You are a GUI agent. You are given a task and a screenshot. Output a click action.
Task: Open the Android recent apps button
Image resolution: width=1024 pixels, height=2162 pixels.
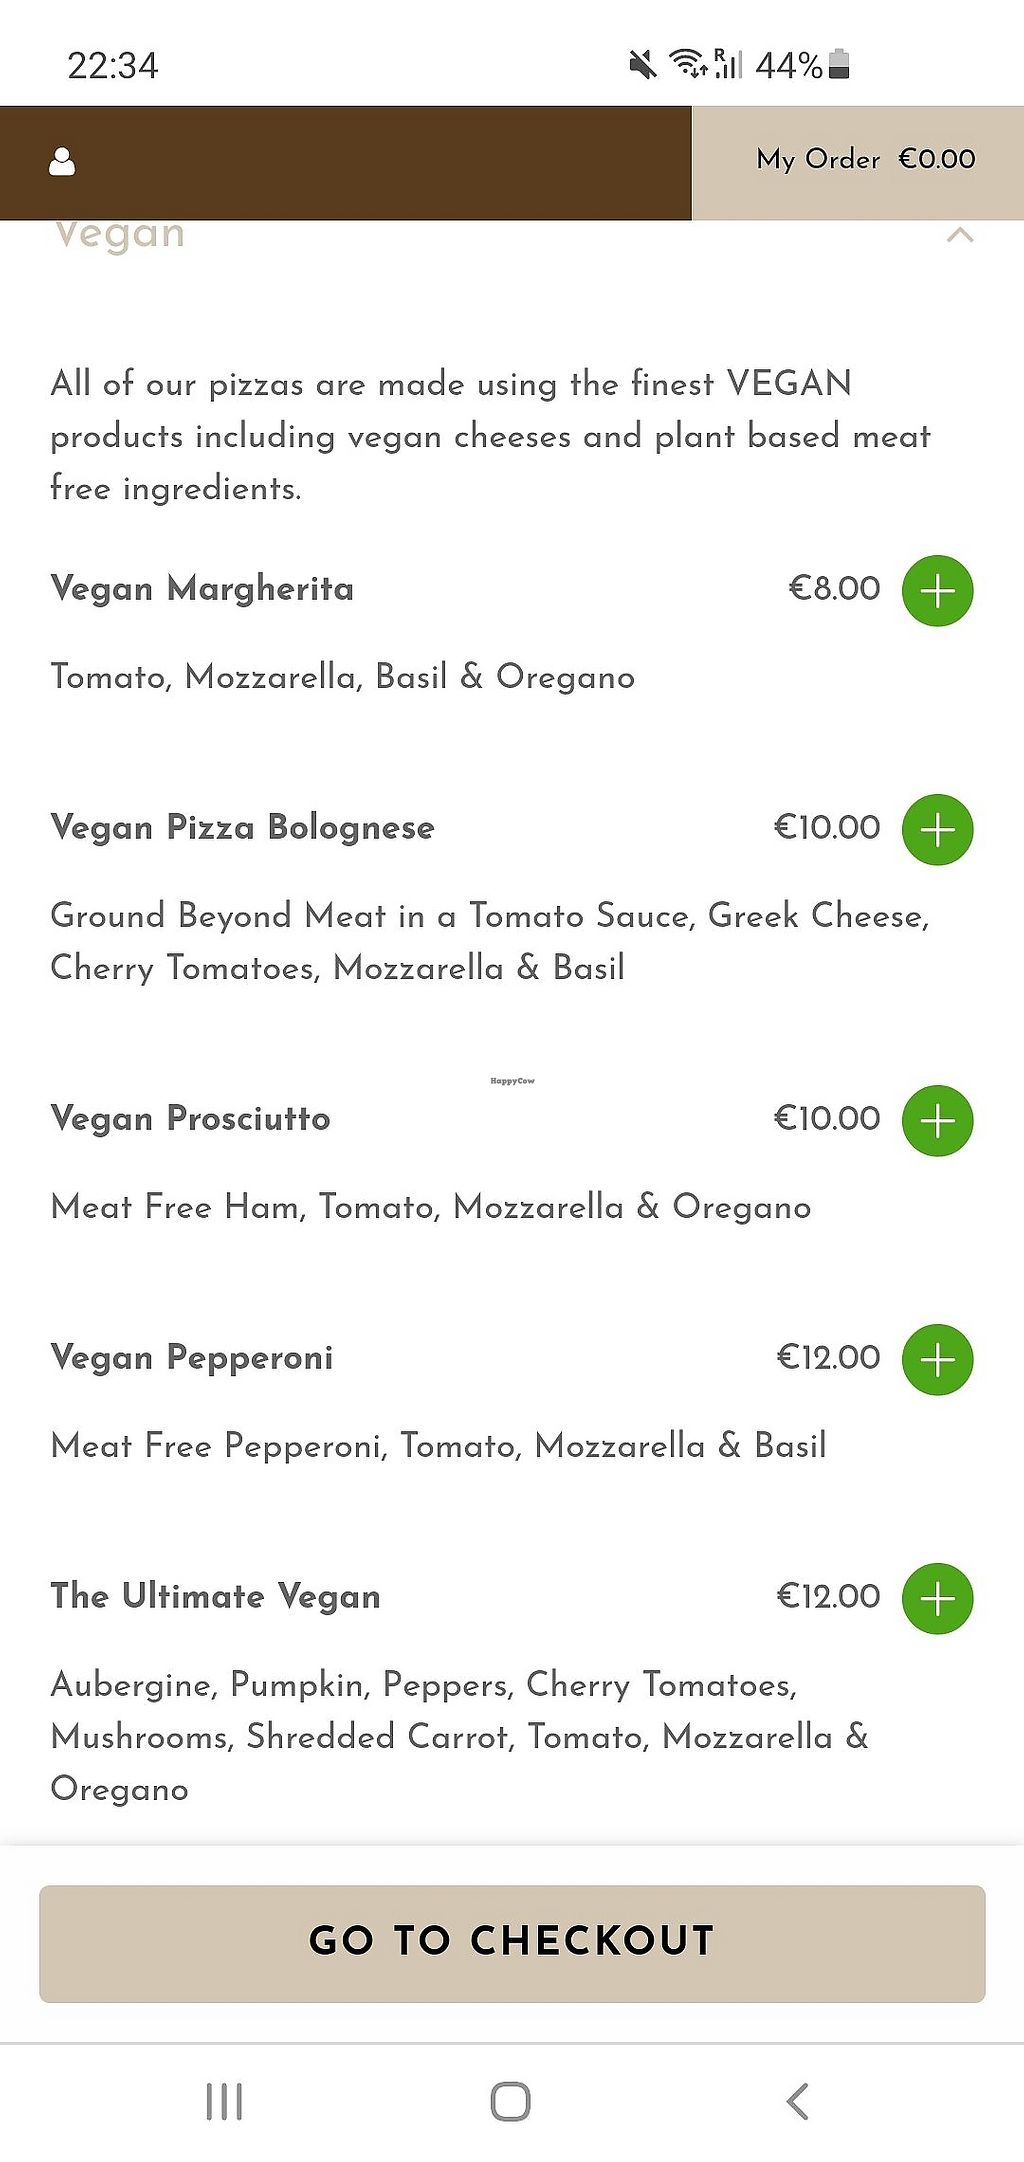click(224, 2101)
